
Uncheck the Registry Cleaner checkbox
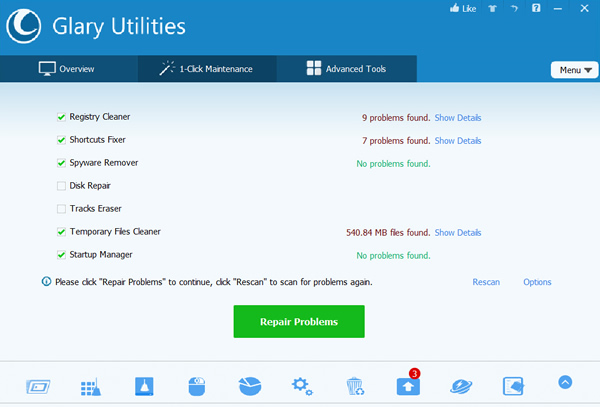pyautogui.click(x=61, y=117)
